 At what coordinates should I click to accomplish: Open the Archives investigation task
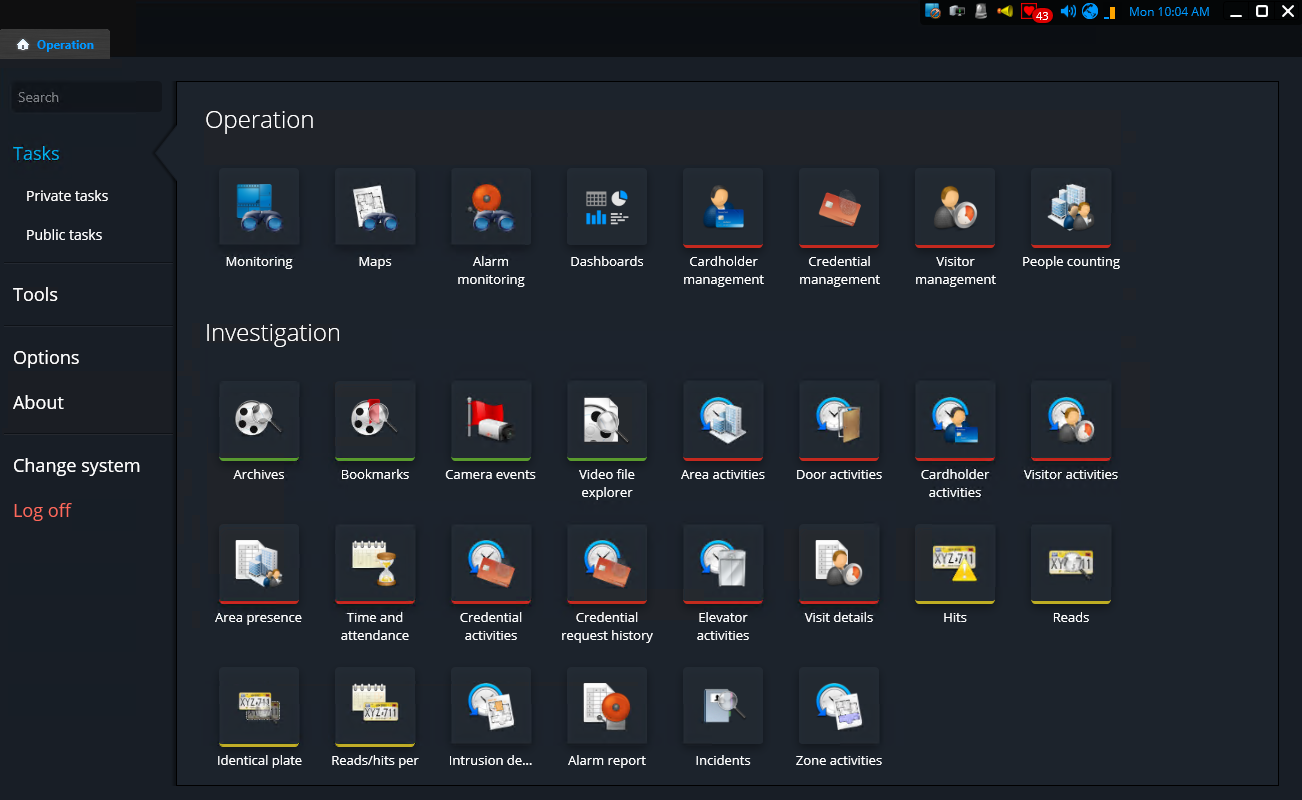click(x=259, y=420)
